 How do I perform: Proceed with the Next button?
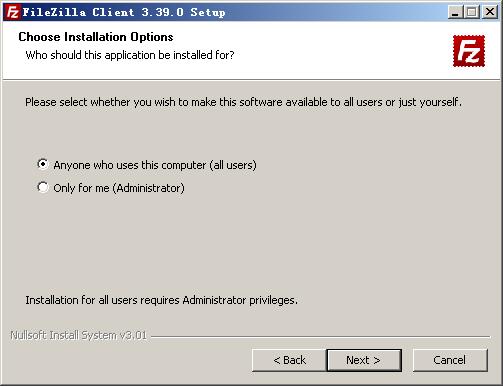tap(364, 360)
